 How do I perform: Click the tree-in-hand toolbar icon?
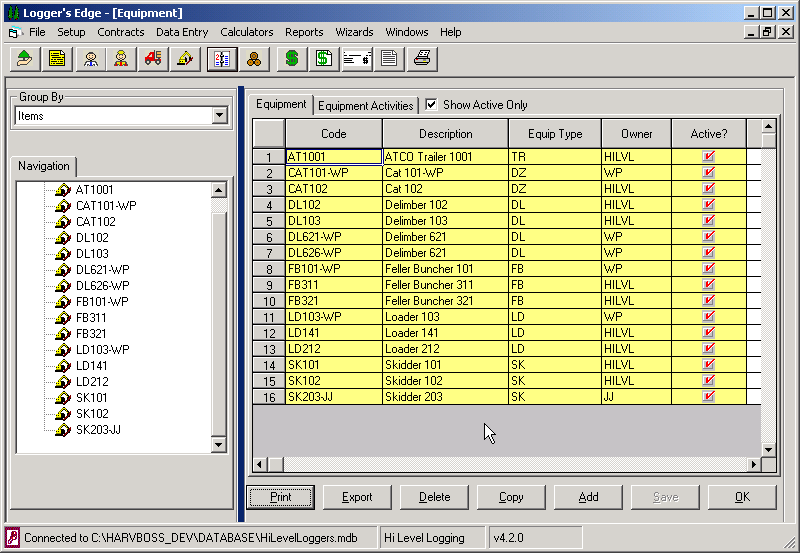point(25,59)
